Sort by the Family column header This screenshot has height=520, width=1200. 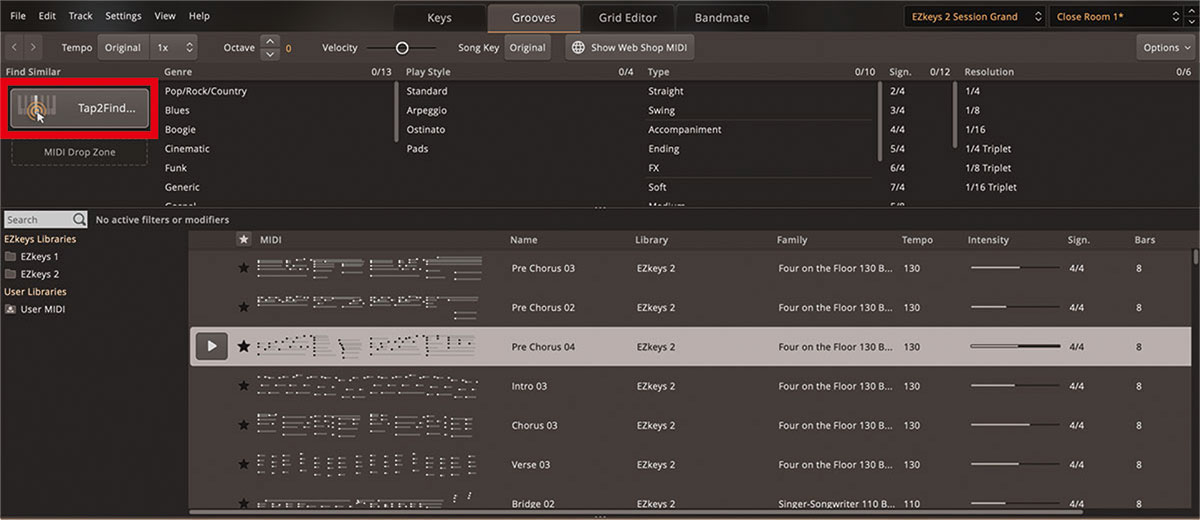(791, 240)
